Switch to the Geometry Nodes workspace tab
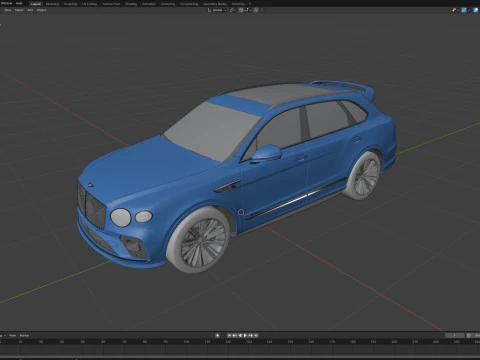Image resolution: width=480 pixels, height=360 pixels. point(215,4)
